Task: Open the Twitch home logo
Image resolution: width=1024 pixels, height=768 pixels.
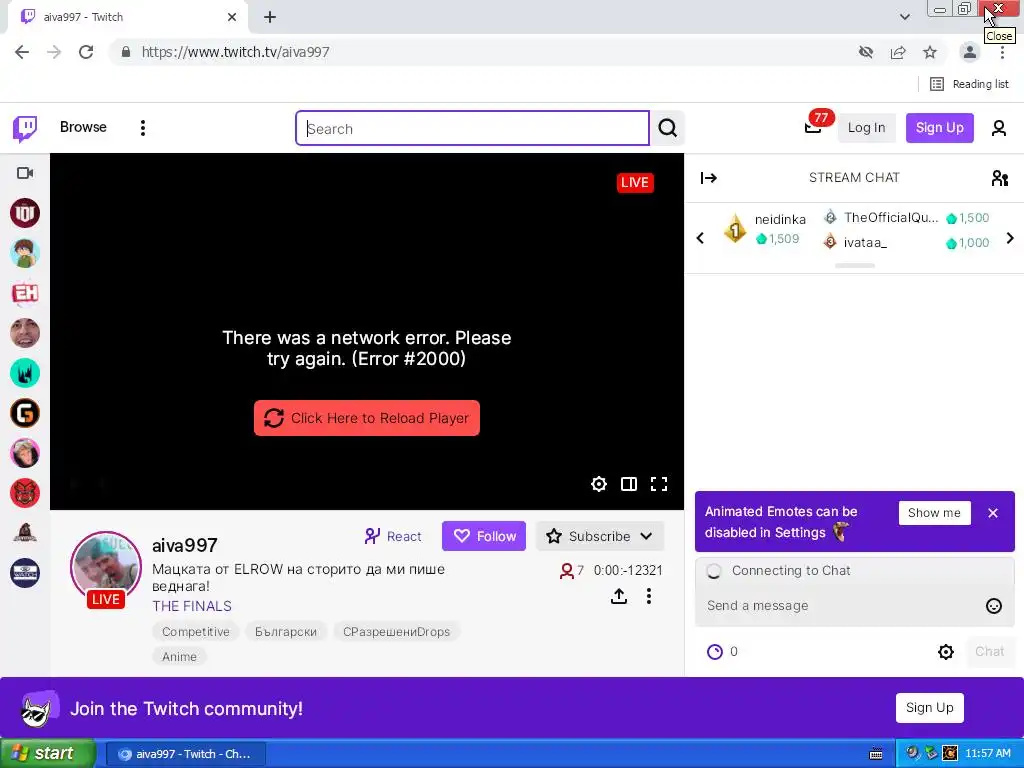Action: (25, 129)
